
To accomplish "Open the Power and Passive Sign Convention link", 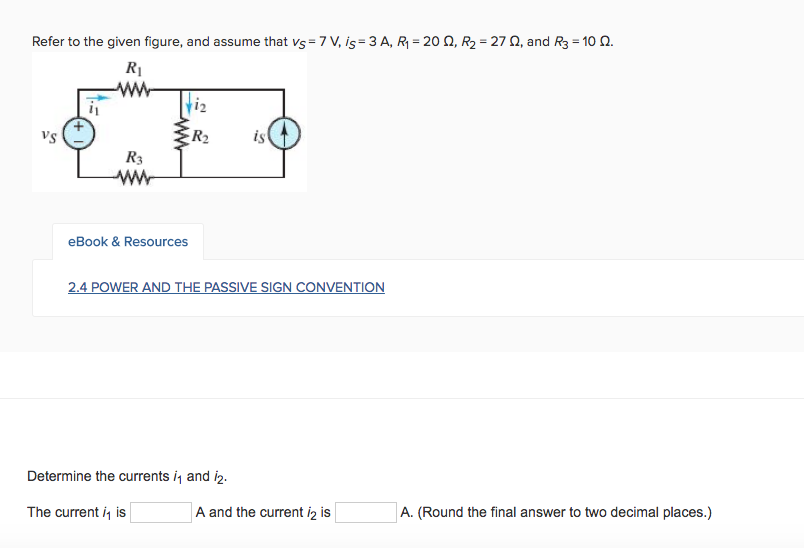I will point(226,287).
